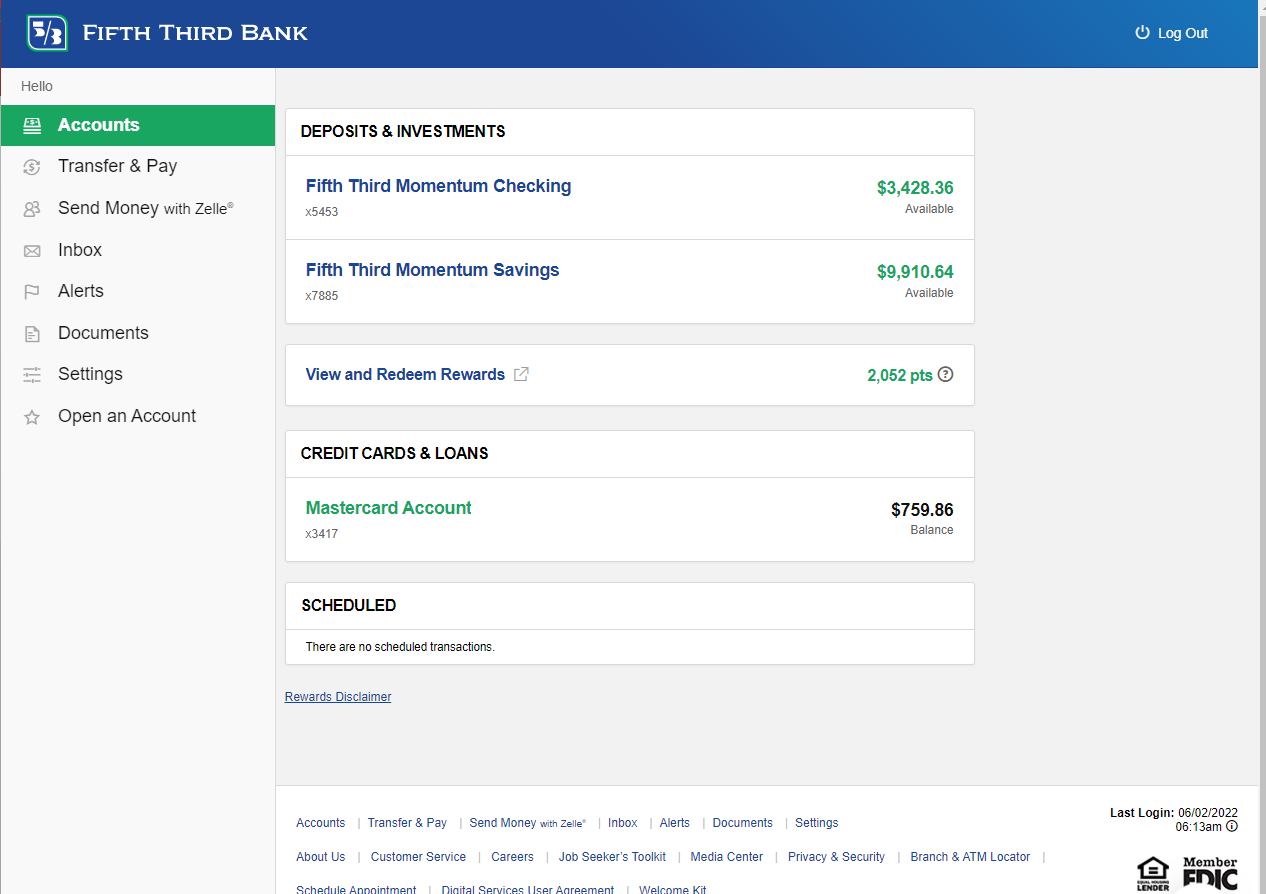The width and height of the screenshot is (1266, 894).
Task: Click footer Send Money with Zelle link
Action: click(x=527, y=823)
